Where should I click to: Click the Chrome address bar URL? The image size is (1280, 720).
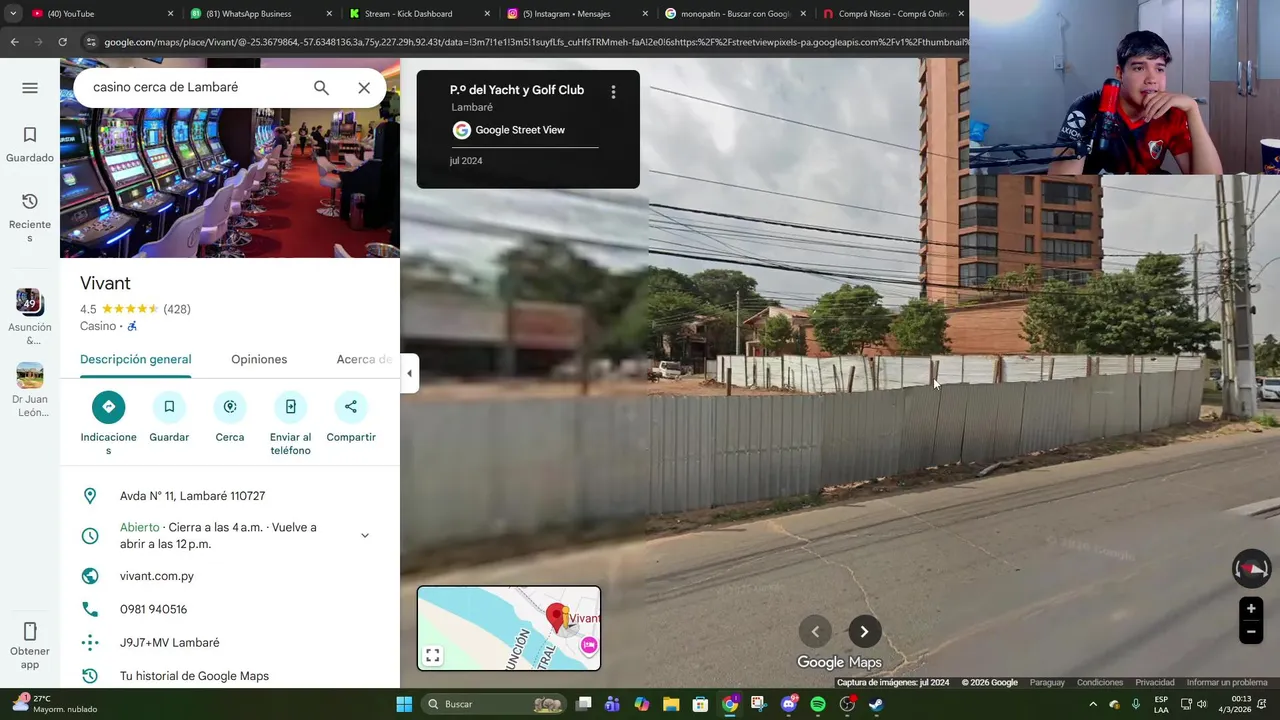pyautogui.click(x=535, y=42)
